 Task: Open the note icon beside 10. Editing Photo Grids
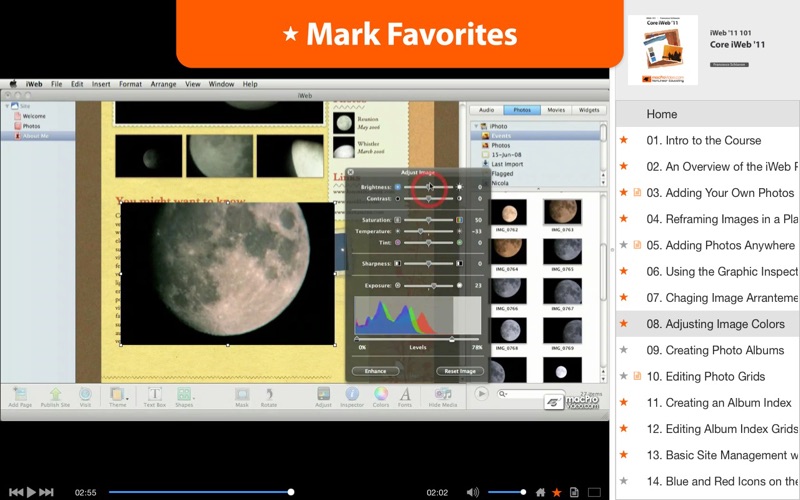pos(637,376)
